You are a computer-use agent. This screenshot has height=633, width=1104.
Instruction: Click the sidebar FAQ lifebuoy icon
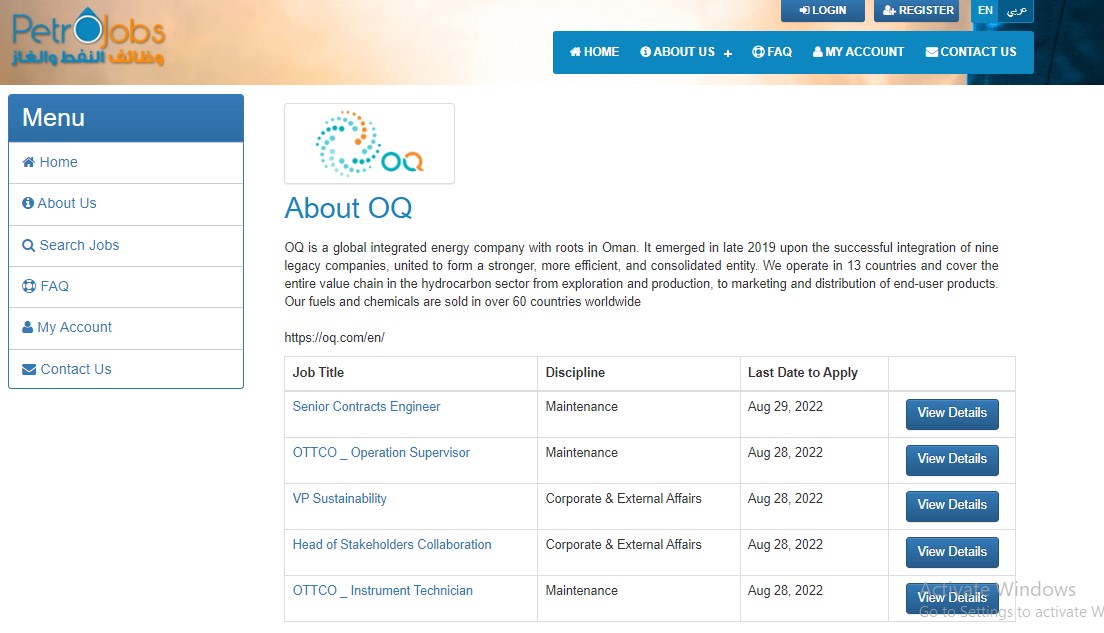[29, 286]
